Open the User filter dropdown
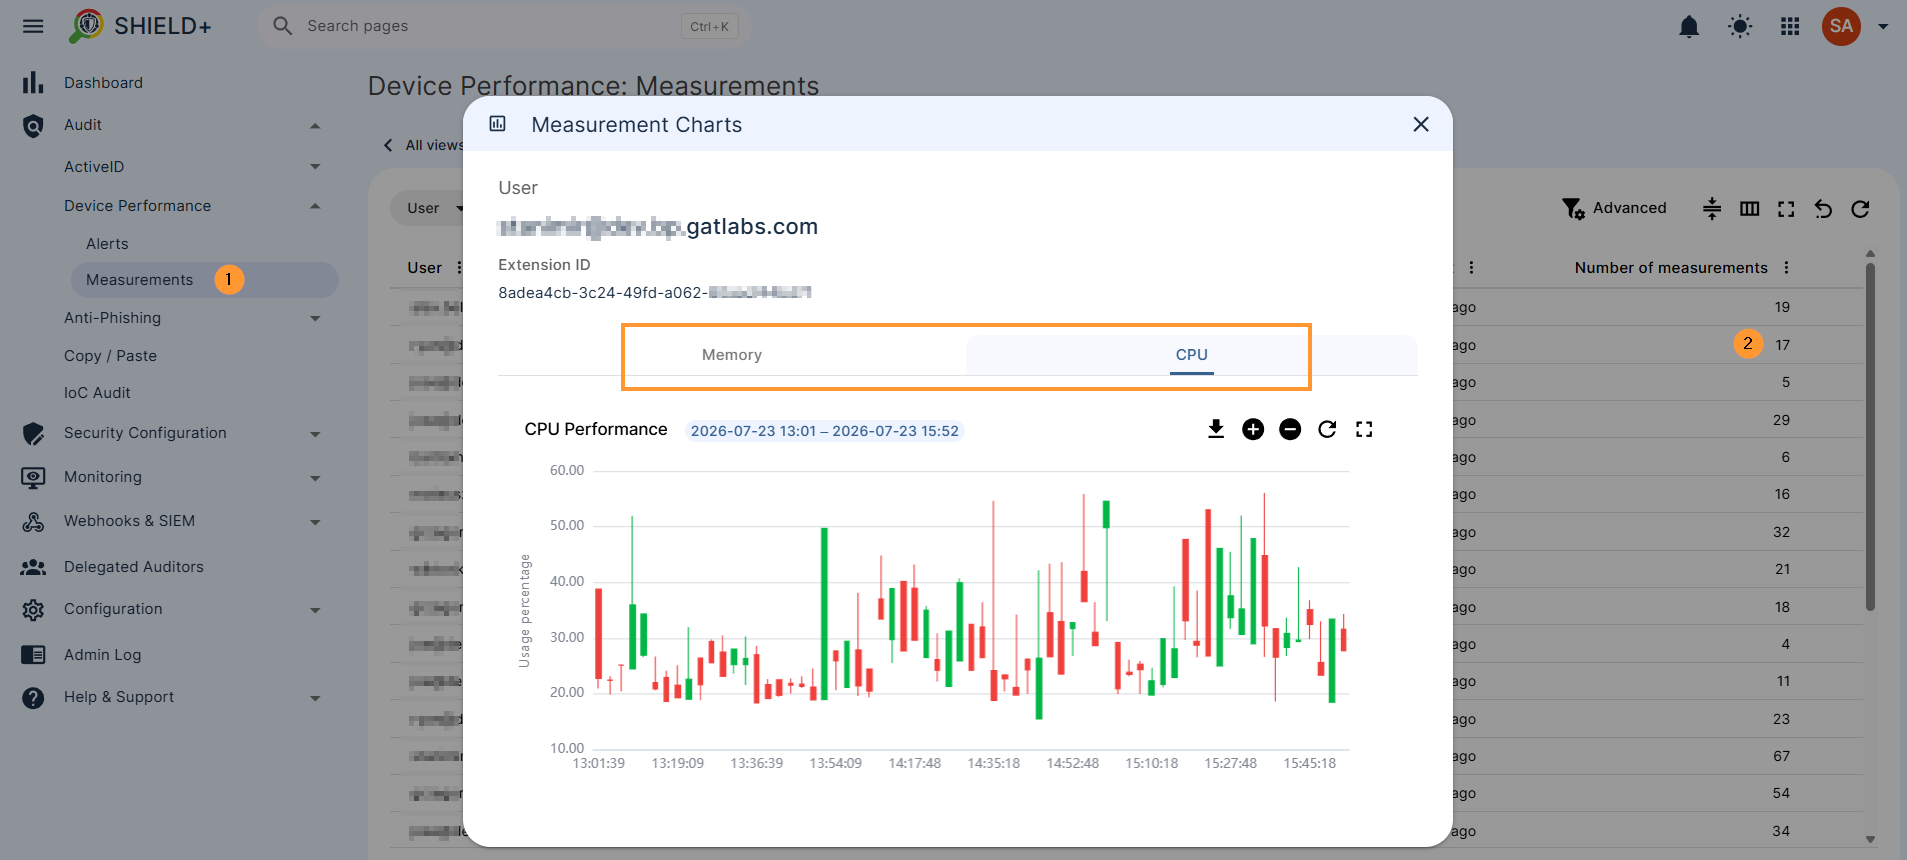This screenshot has height=860, width=1907. 436,208
